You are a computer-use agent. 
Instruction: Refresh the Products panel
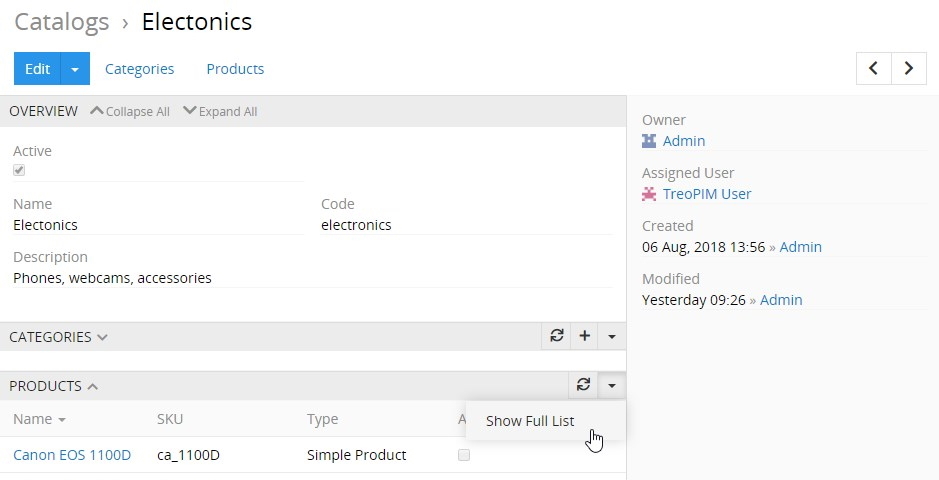[x=583, y=385]
